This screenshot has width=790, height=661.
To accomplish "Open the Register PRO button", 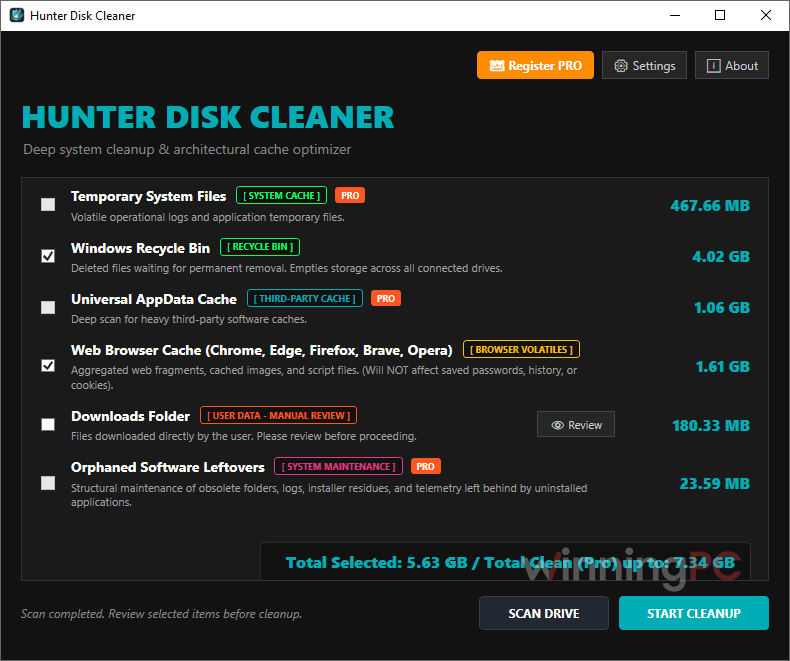I will tap(535, 65).
